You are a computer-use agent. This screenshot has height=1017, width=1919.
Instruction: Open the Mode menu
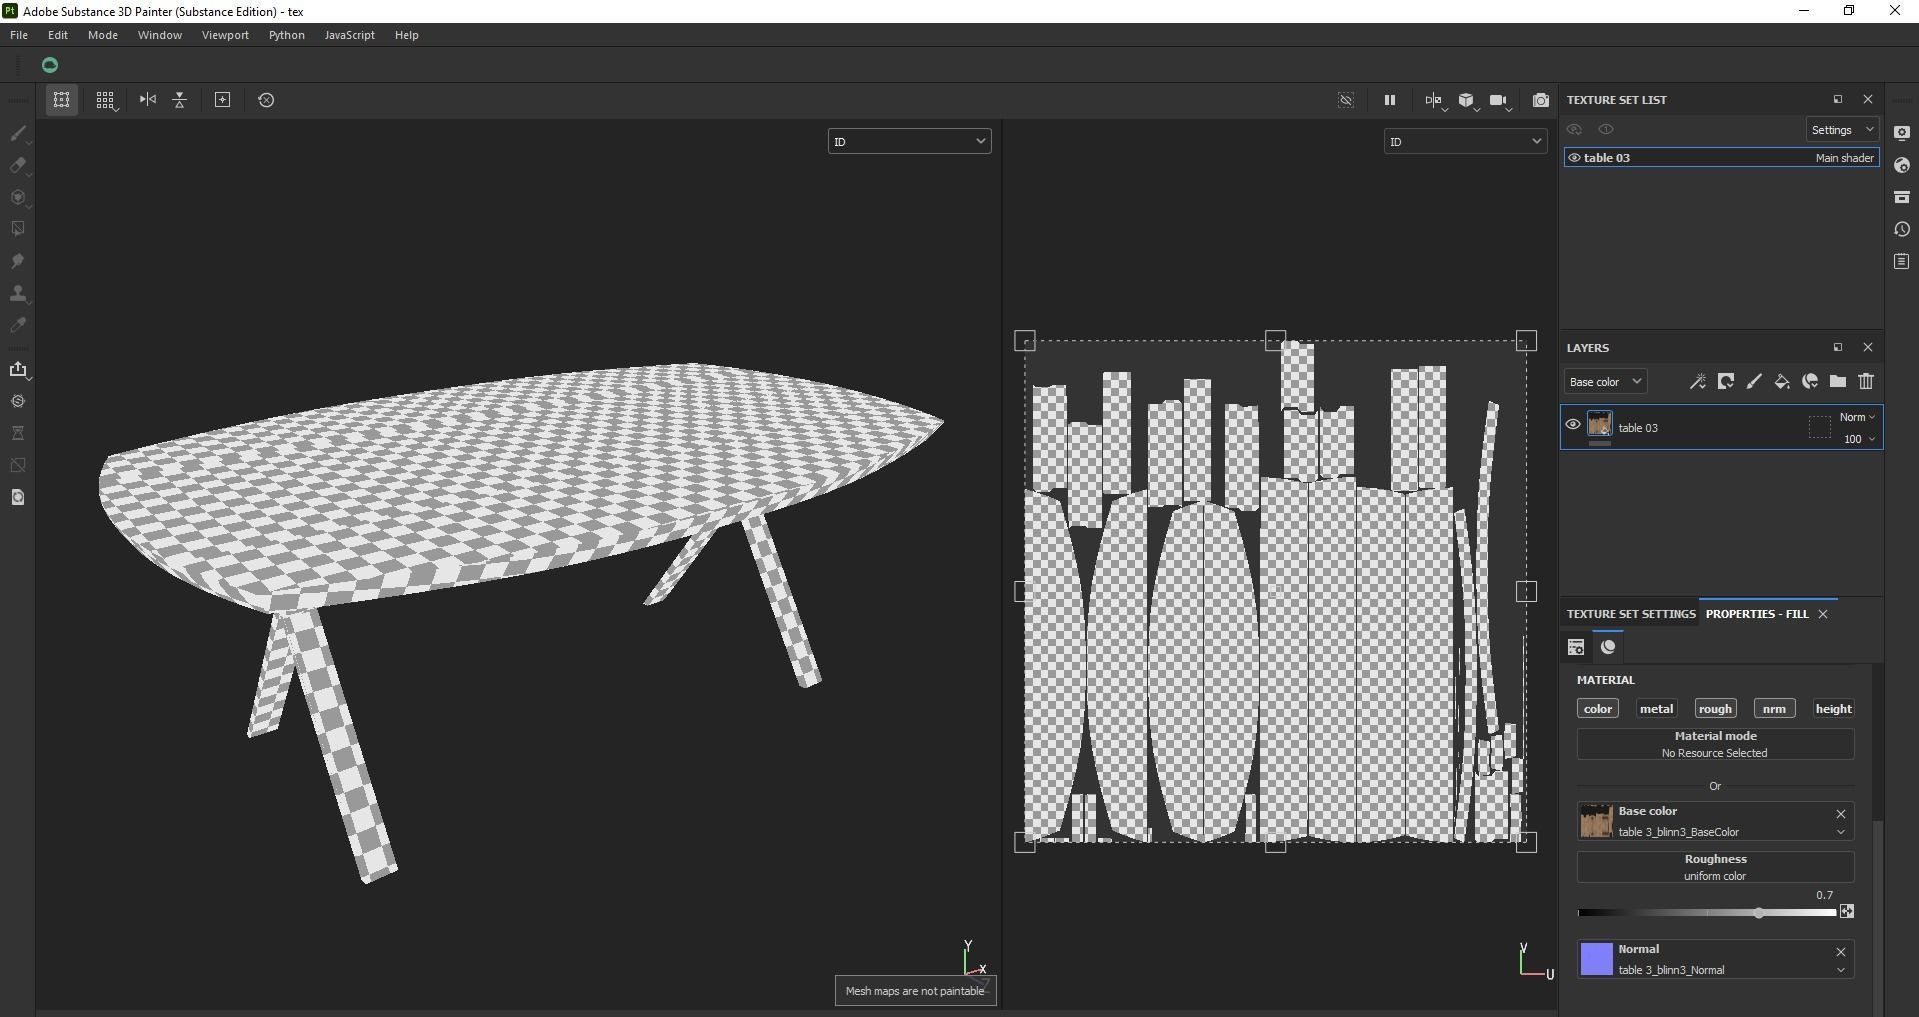coord(103,35)
